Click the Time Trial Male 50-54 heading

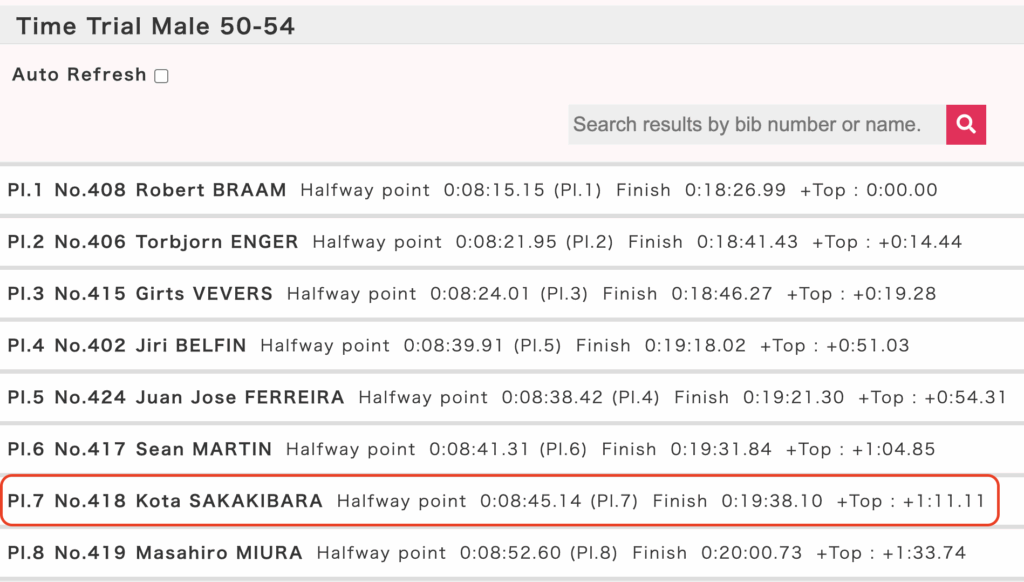(x=155, y=26)
